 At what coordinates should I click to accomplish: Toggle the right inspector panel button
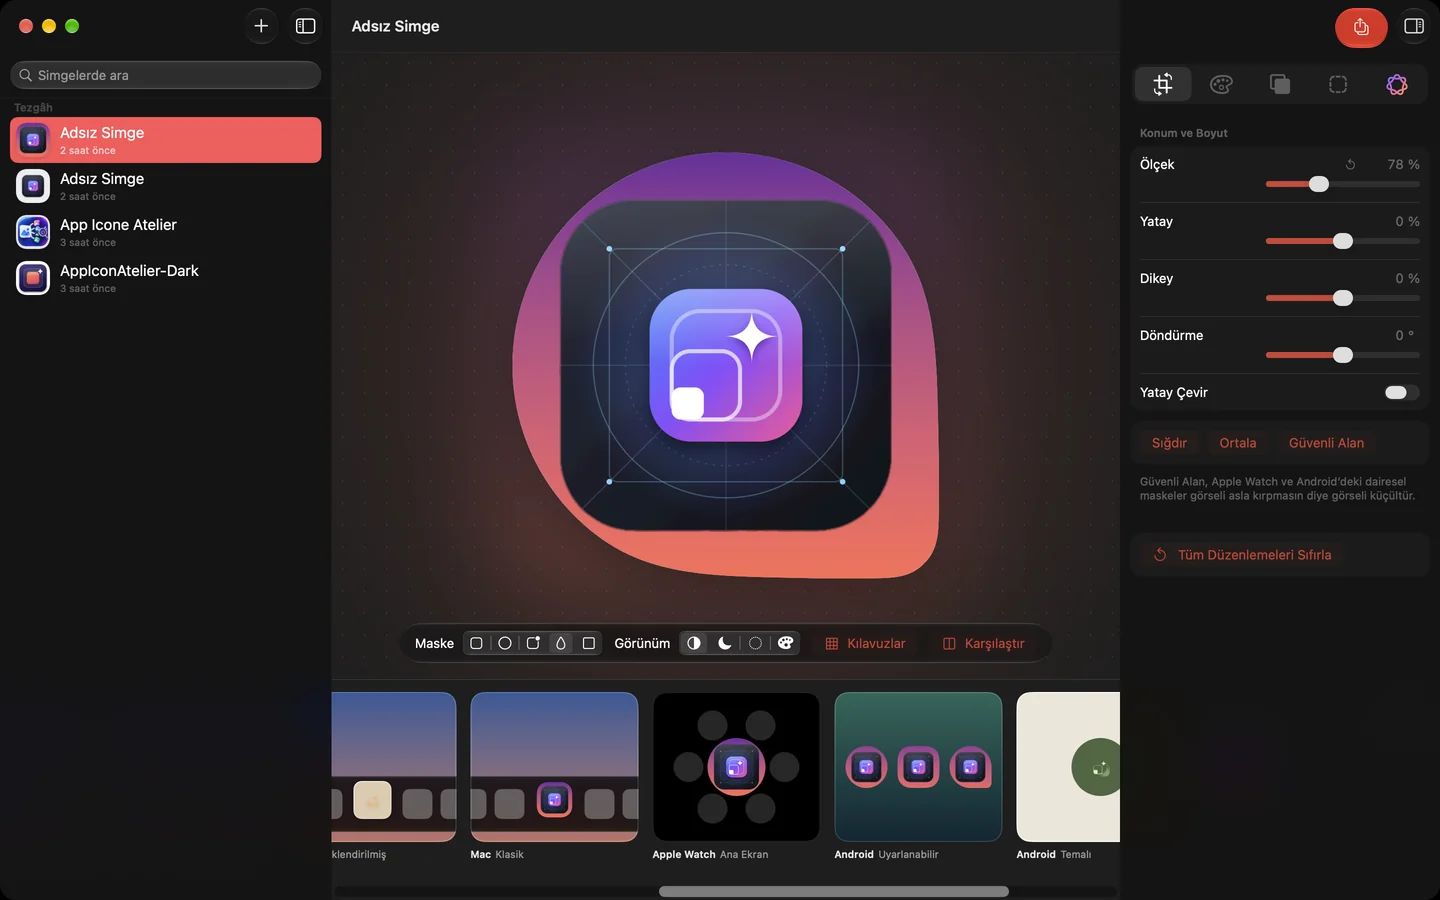pos(1414,26)
